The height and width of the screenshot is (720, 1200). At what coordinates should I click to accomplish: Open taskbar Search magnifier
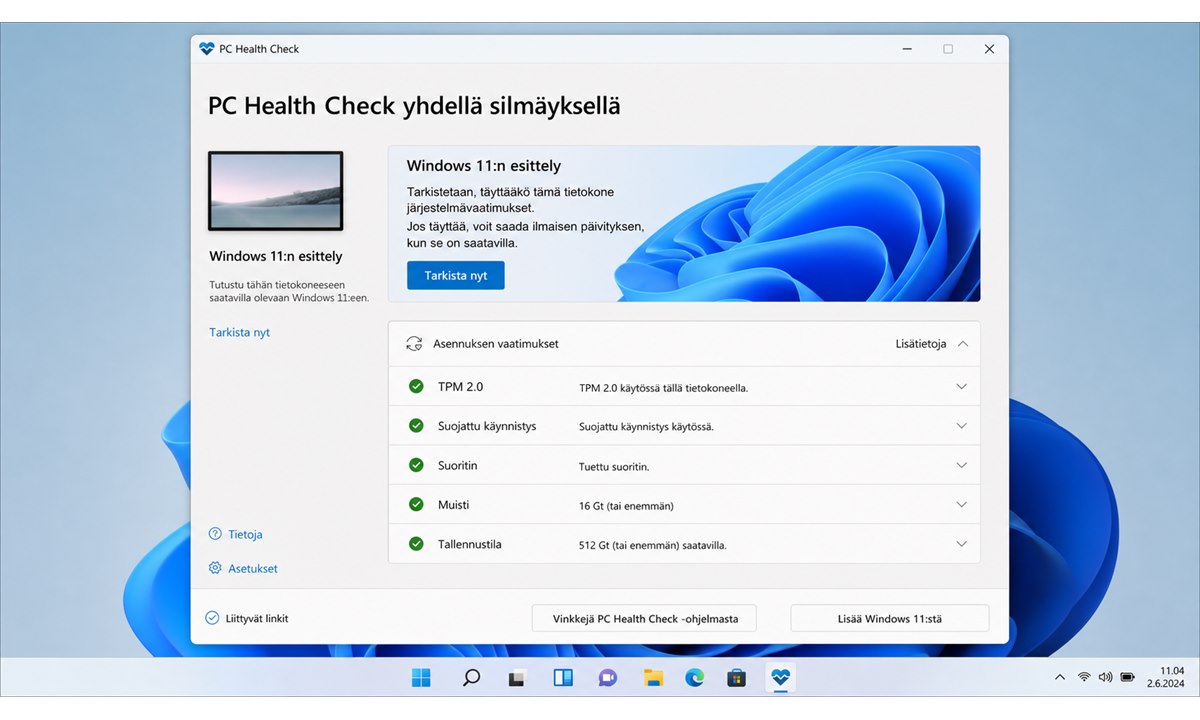pos(471,678)
